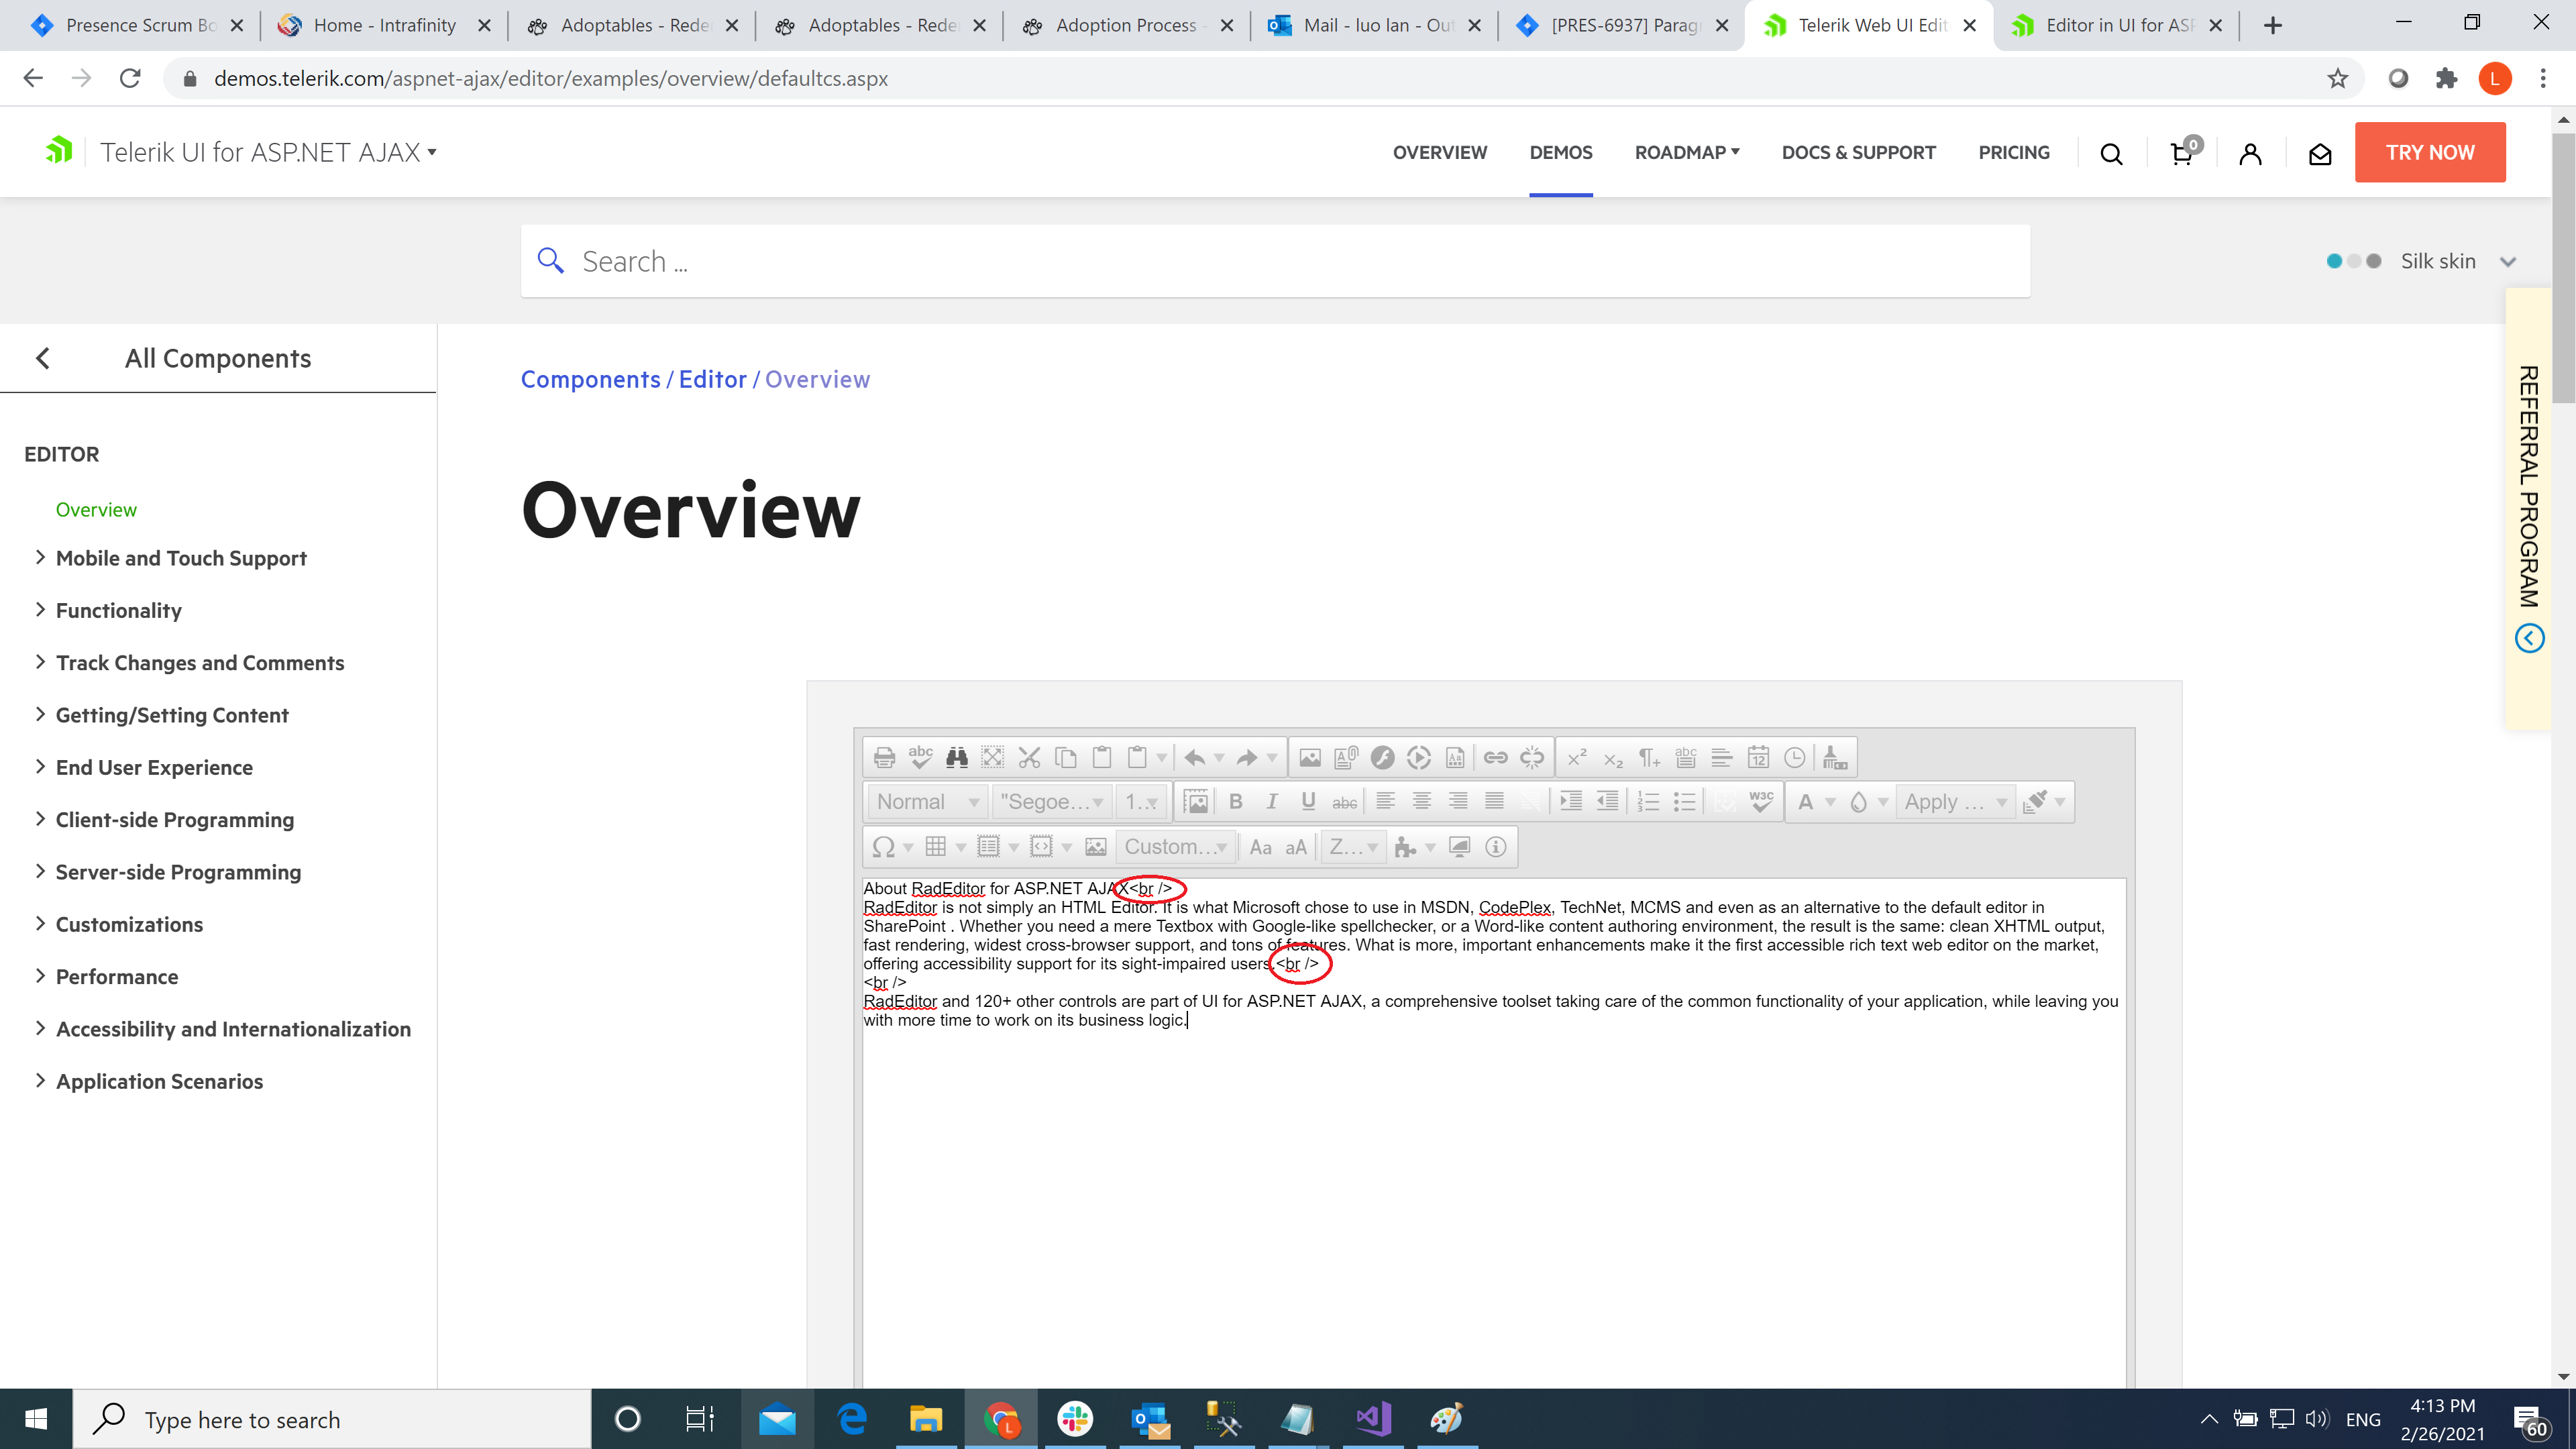Toggle underline formatting
This screenshot has height=1449, width=2576.
pos(1308,802)
